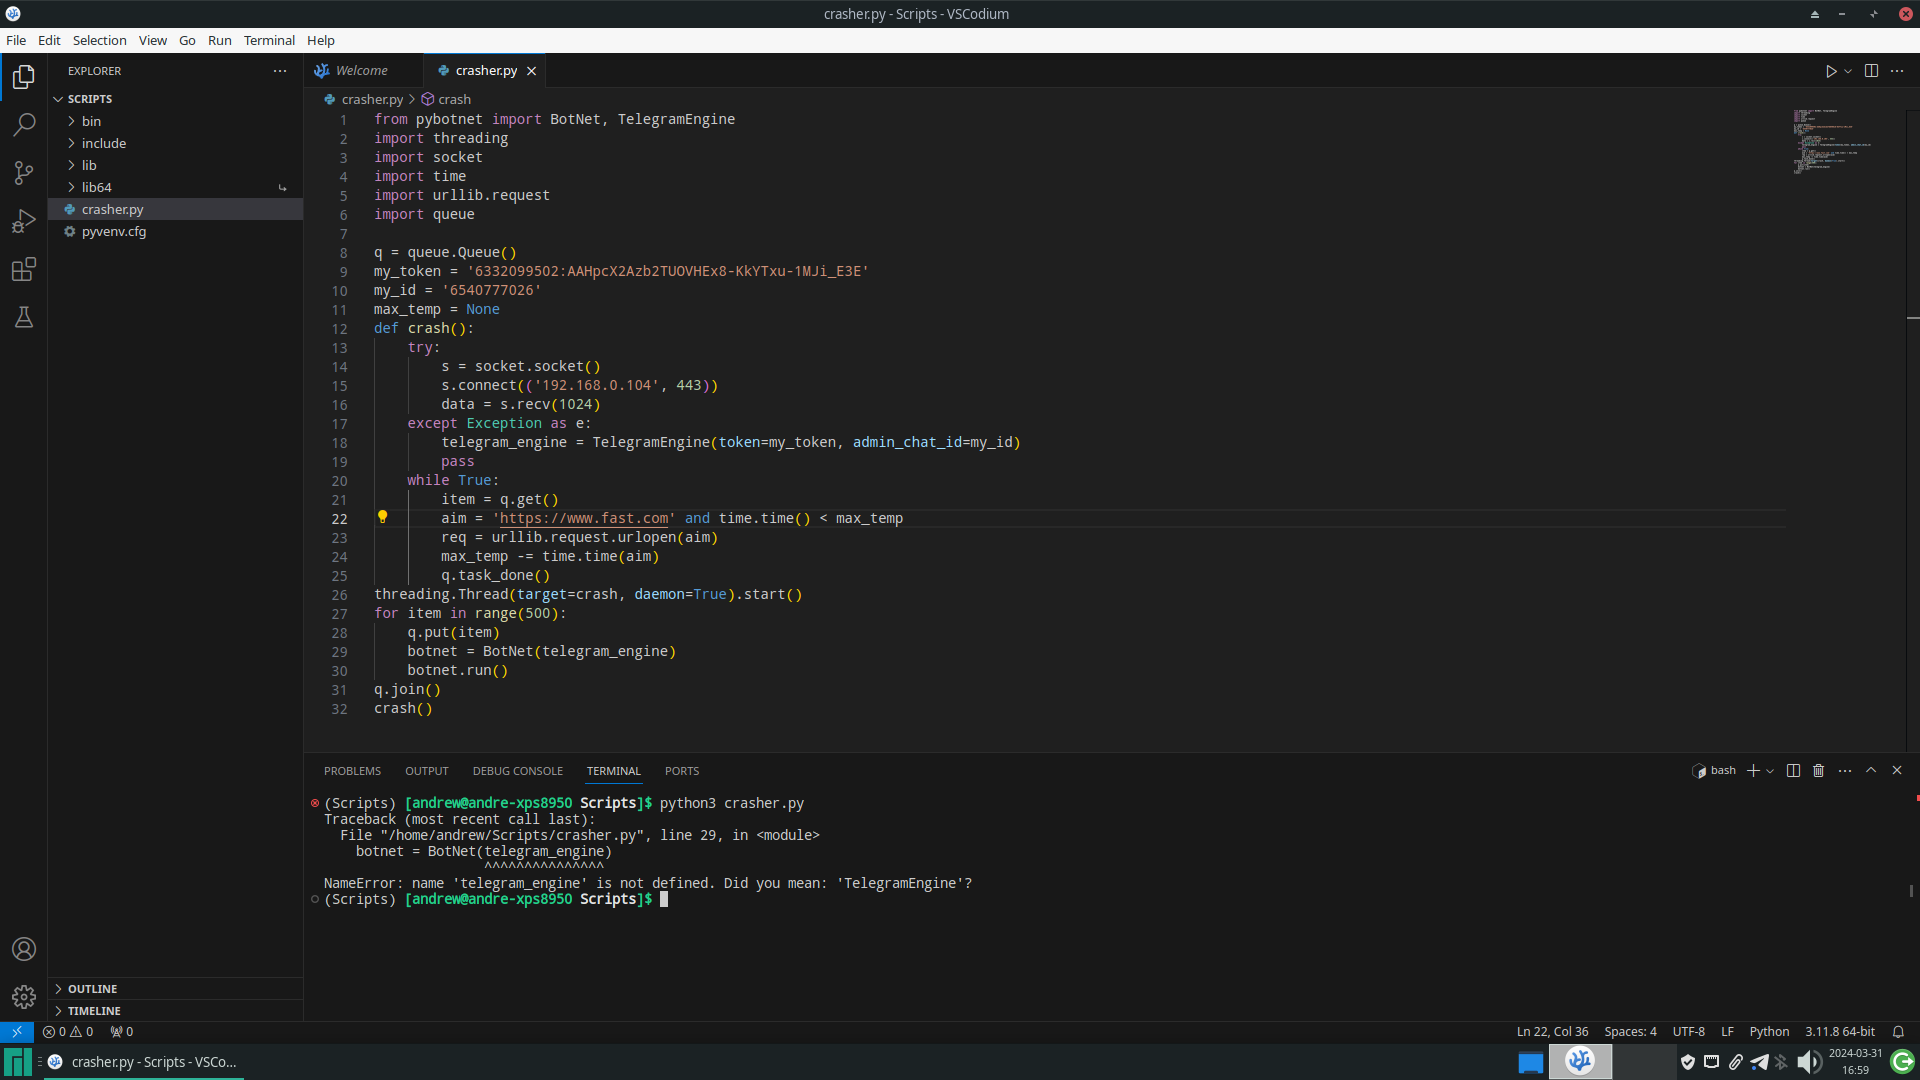
Task: Open the Extensions view
Action: click(24, 269)
